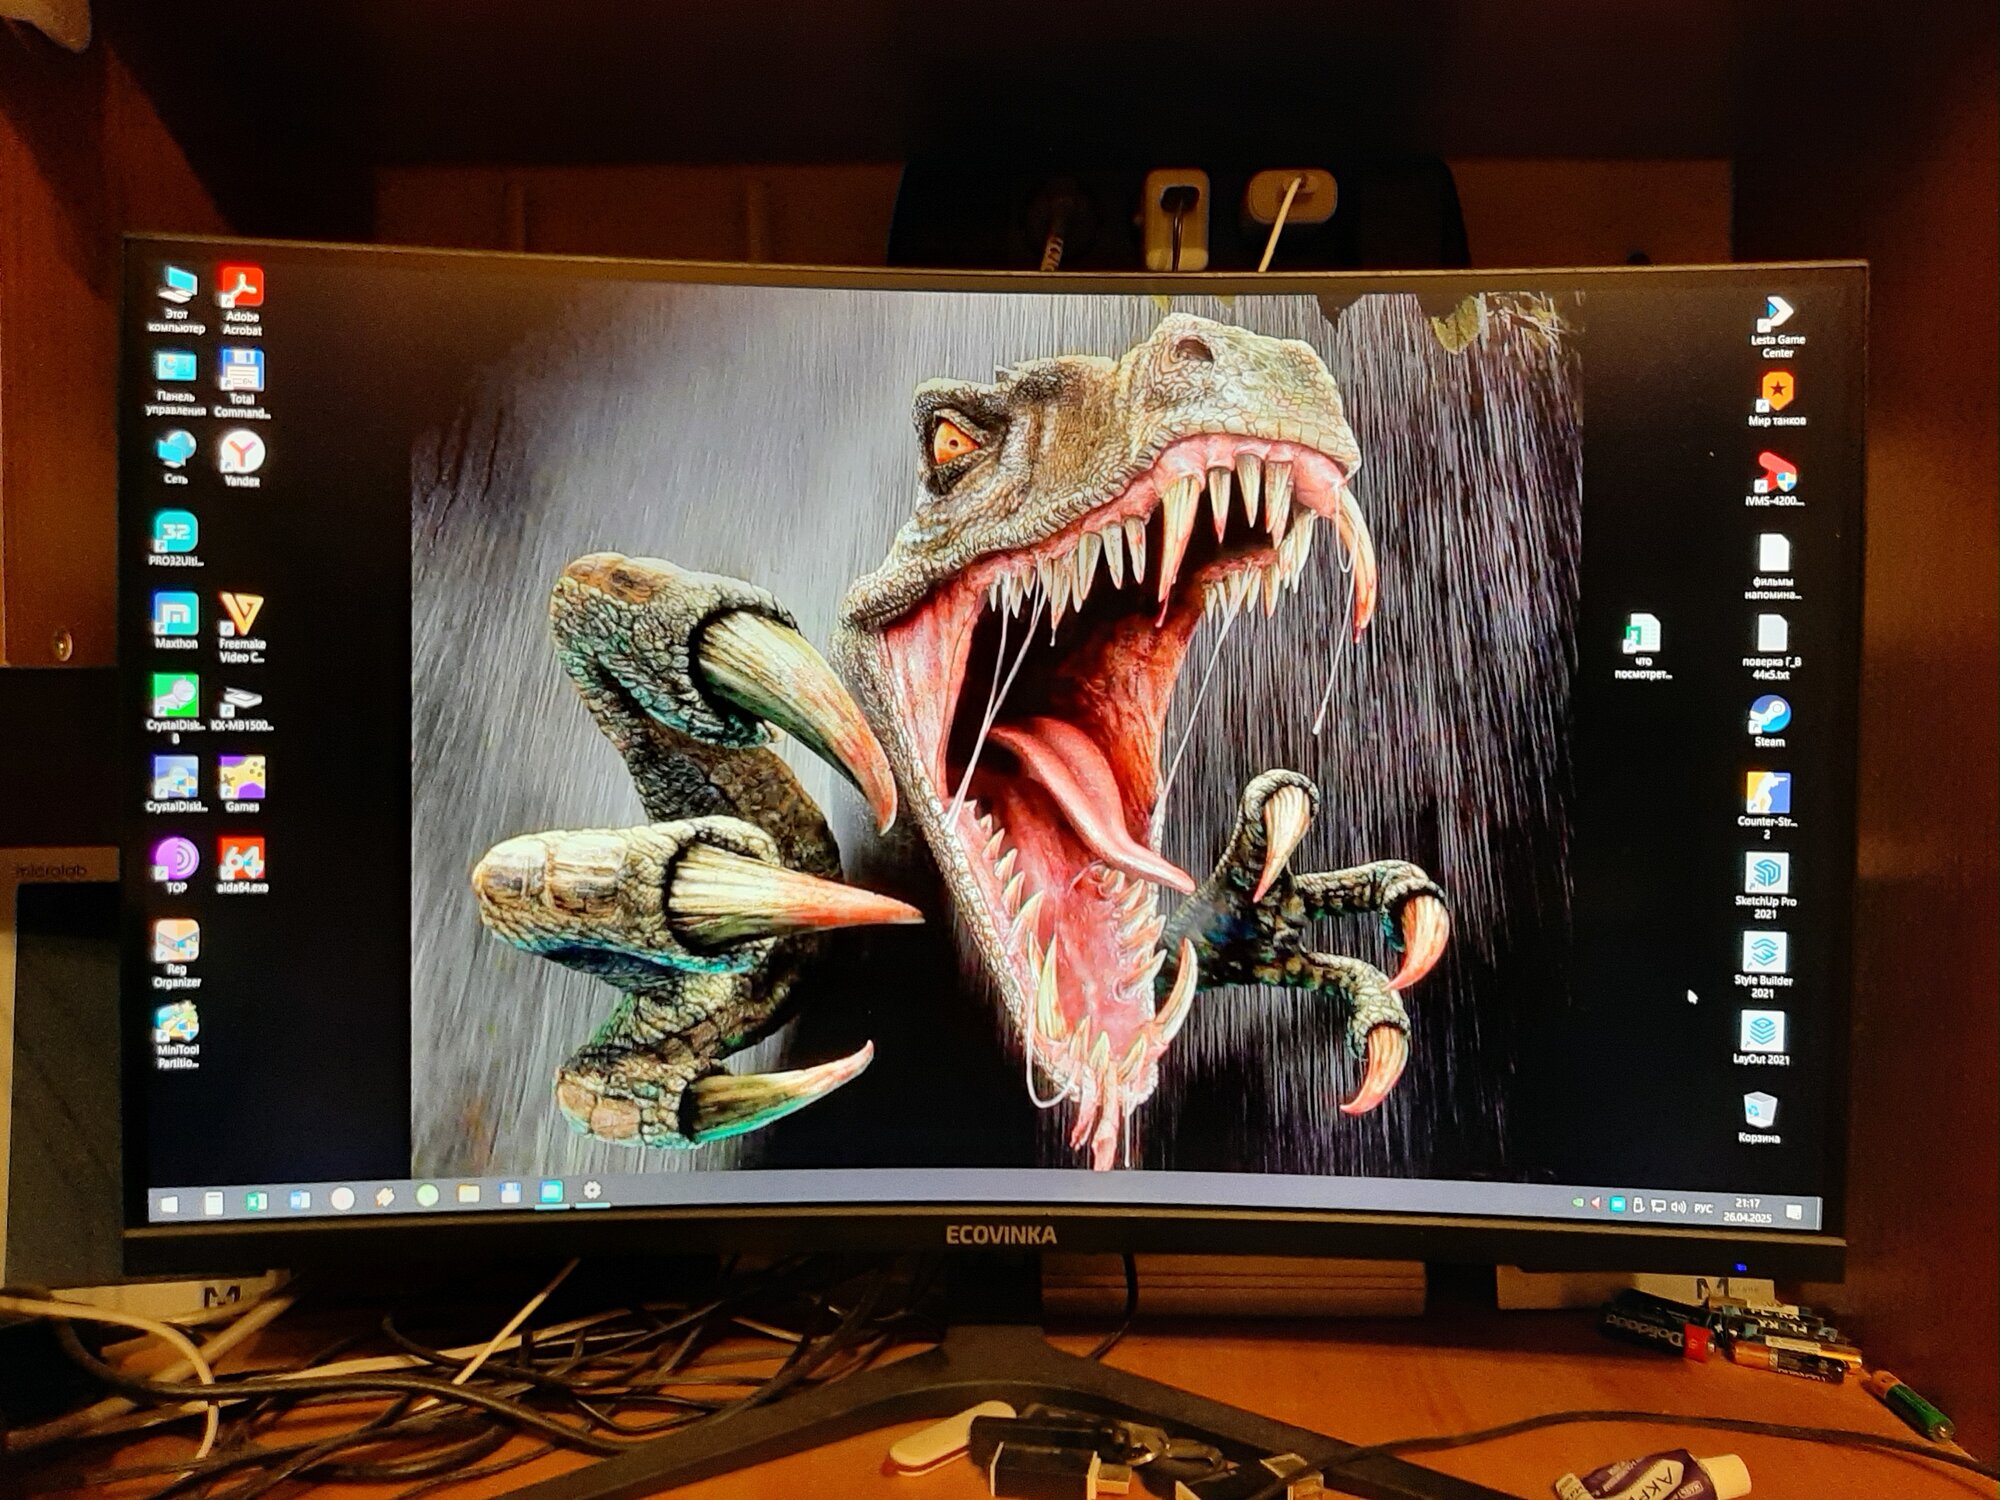Open the Этот компьютер desktop icon
The width and height of the screenshot is (2000, 1500).
[x=177, y=299]
